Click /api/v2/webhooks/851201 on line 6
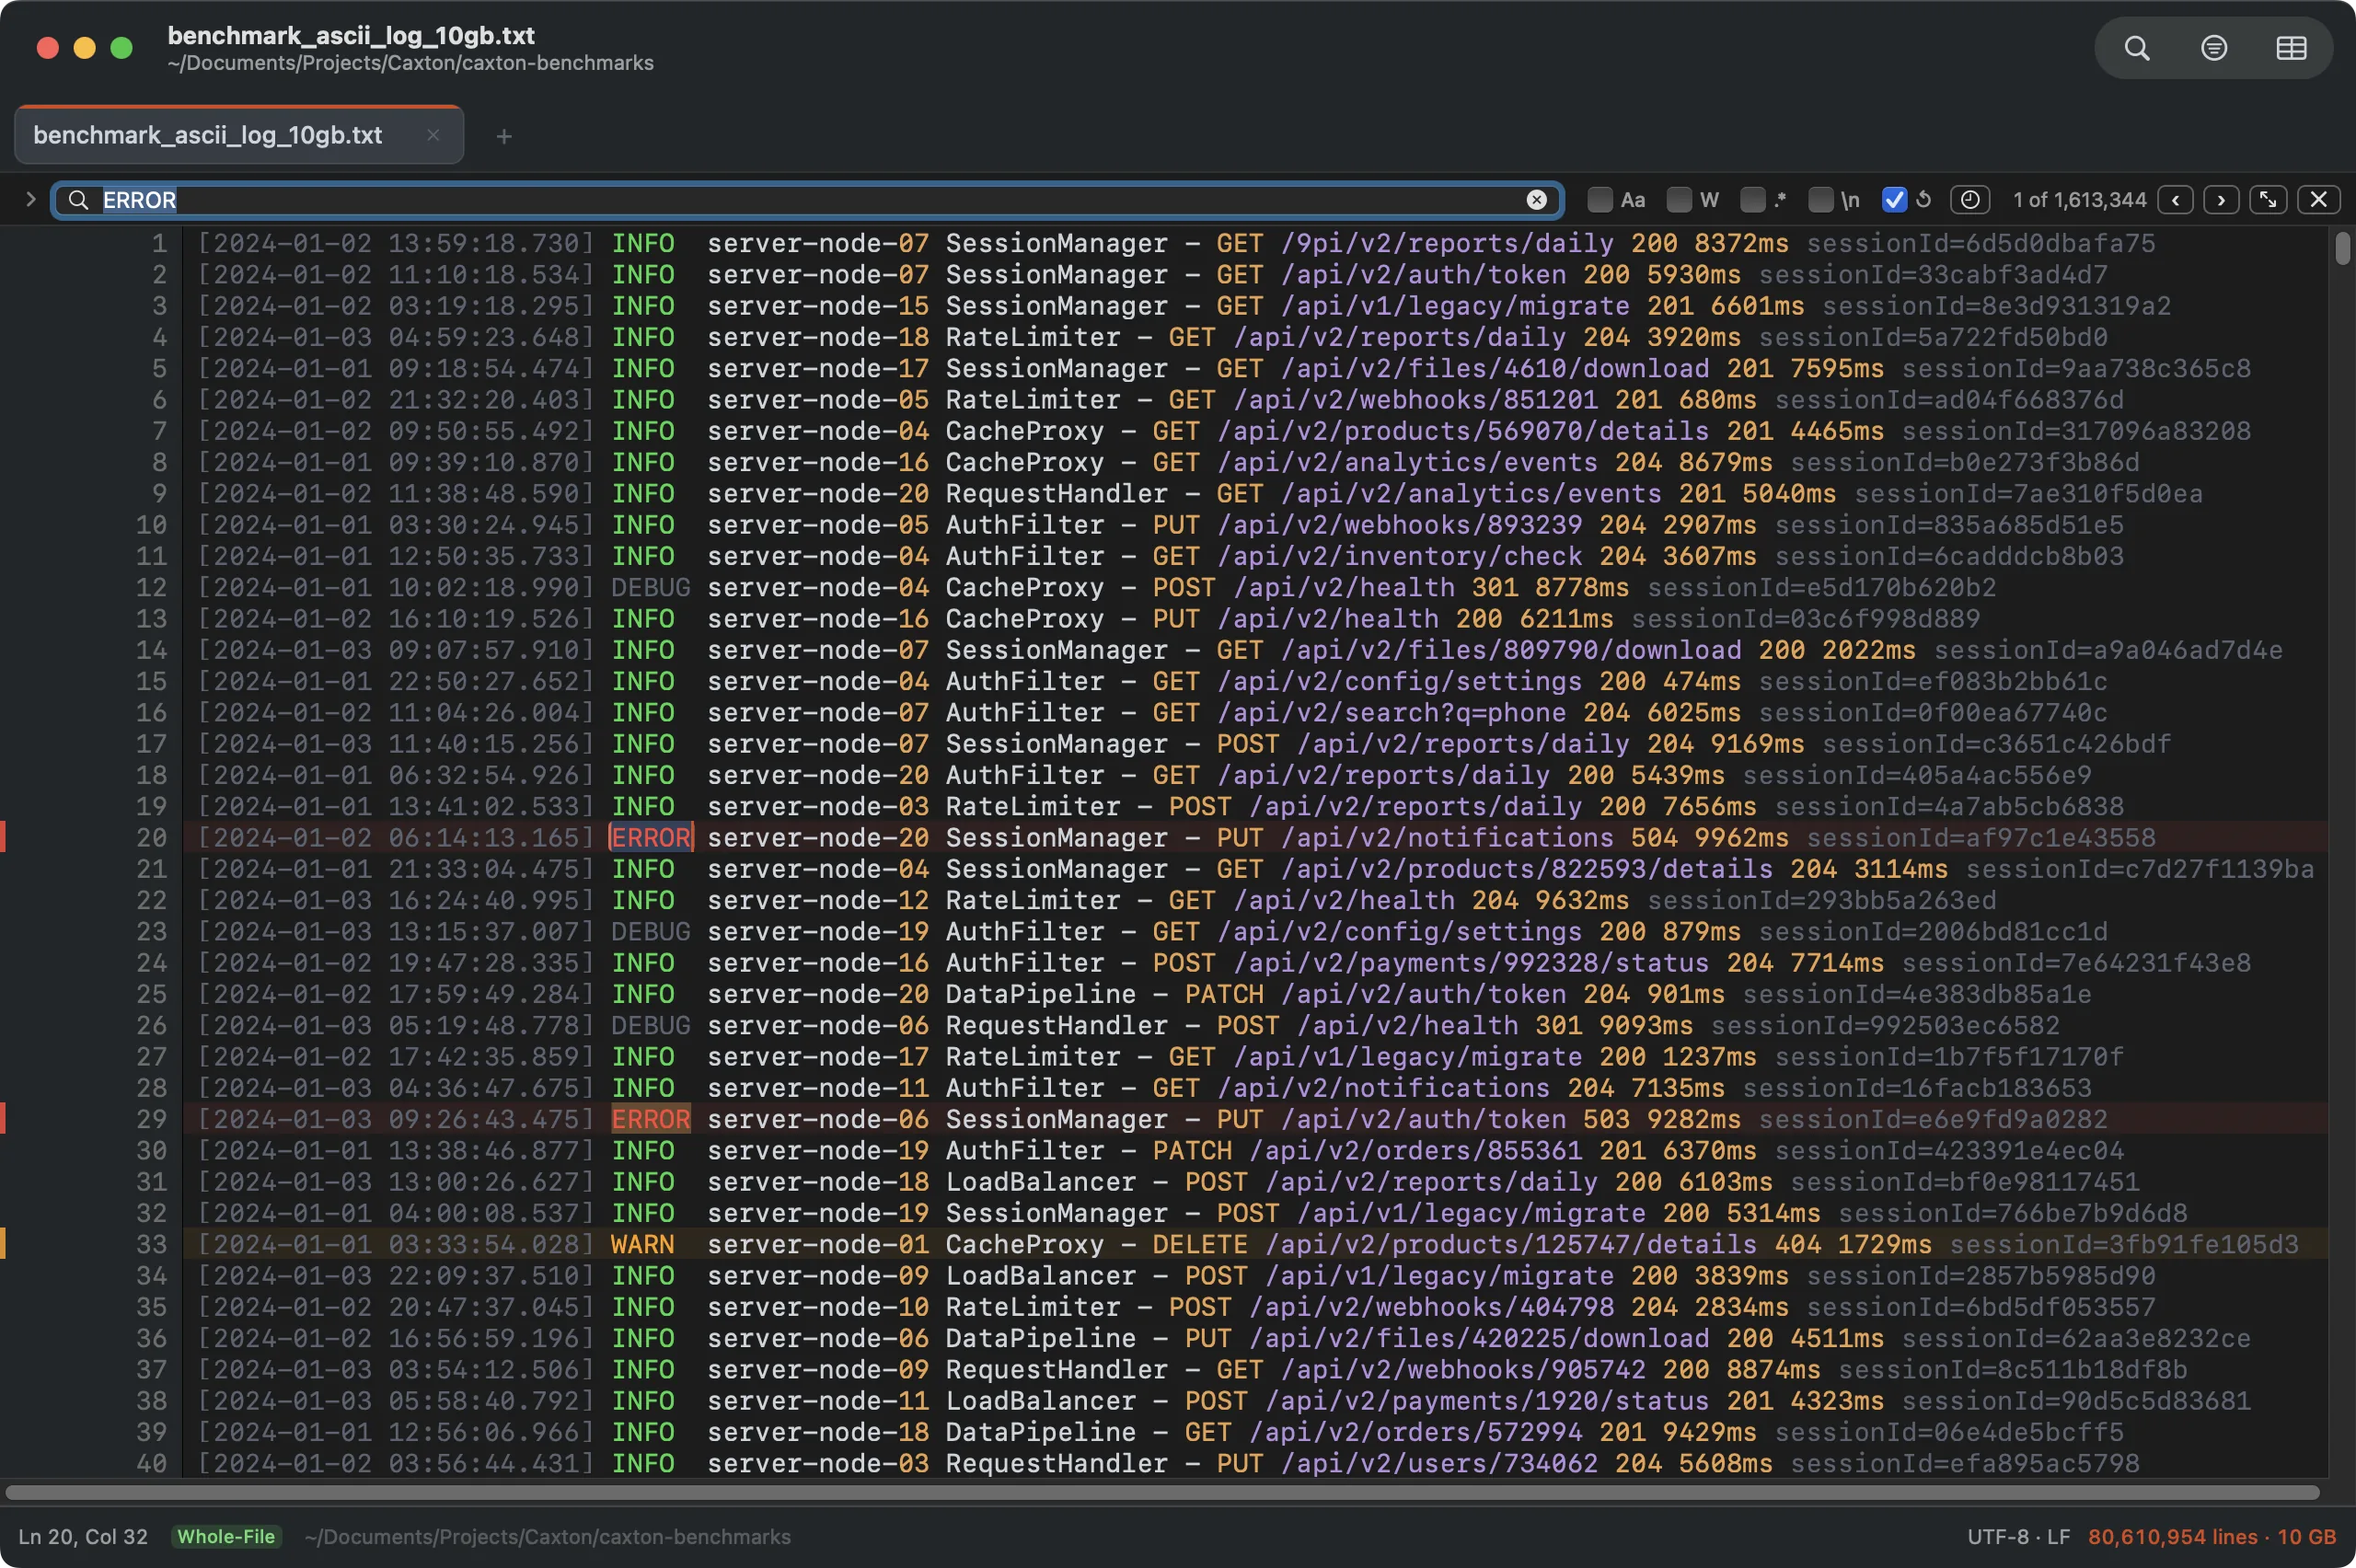 [x=1416, y=400]
